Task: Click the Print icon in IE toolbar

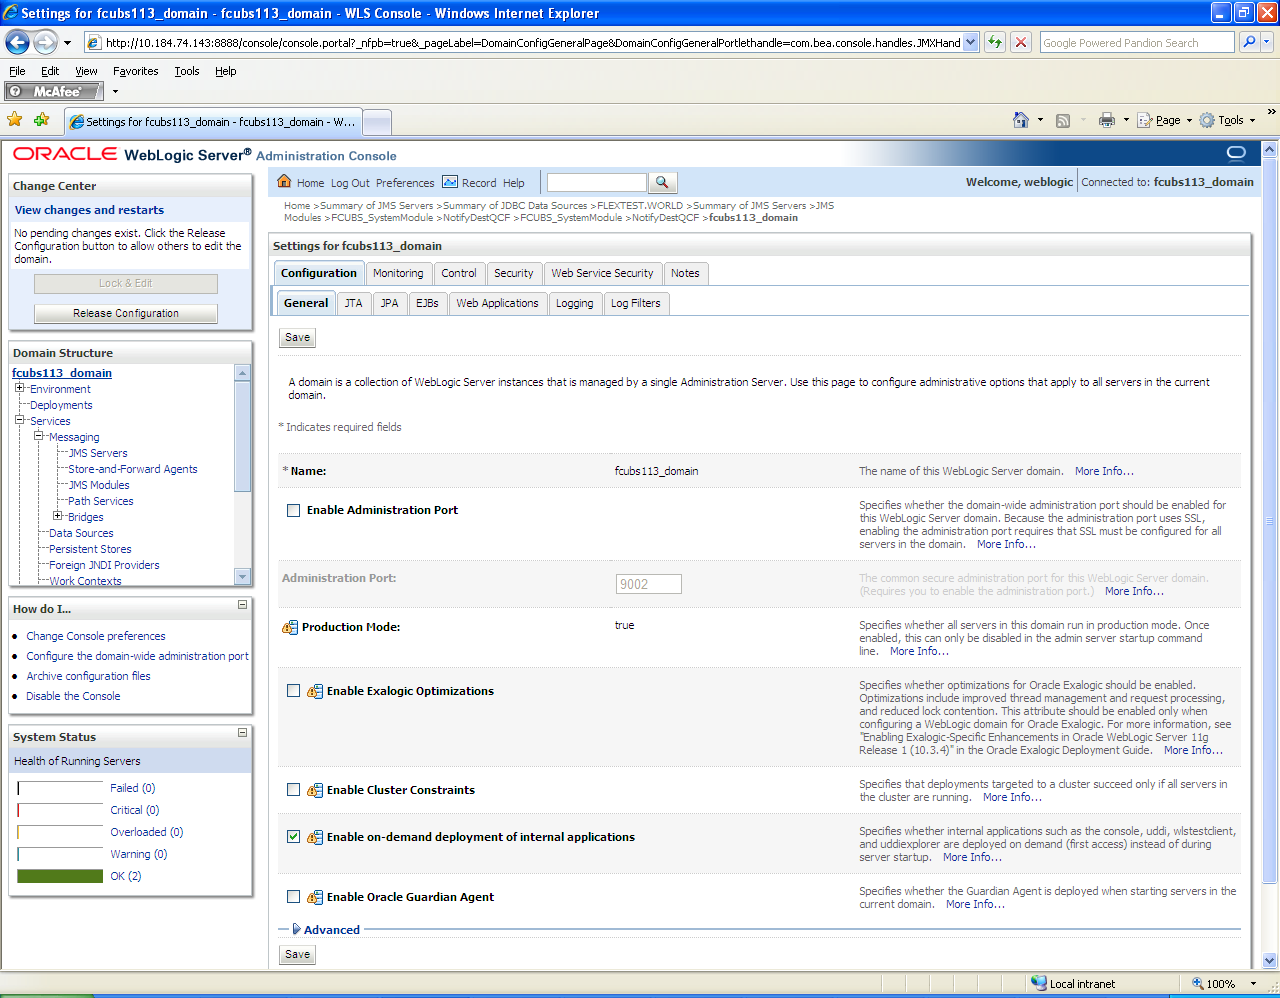Action: [x=1106, y=120]
